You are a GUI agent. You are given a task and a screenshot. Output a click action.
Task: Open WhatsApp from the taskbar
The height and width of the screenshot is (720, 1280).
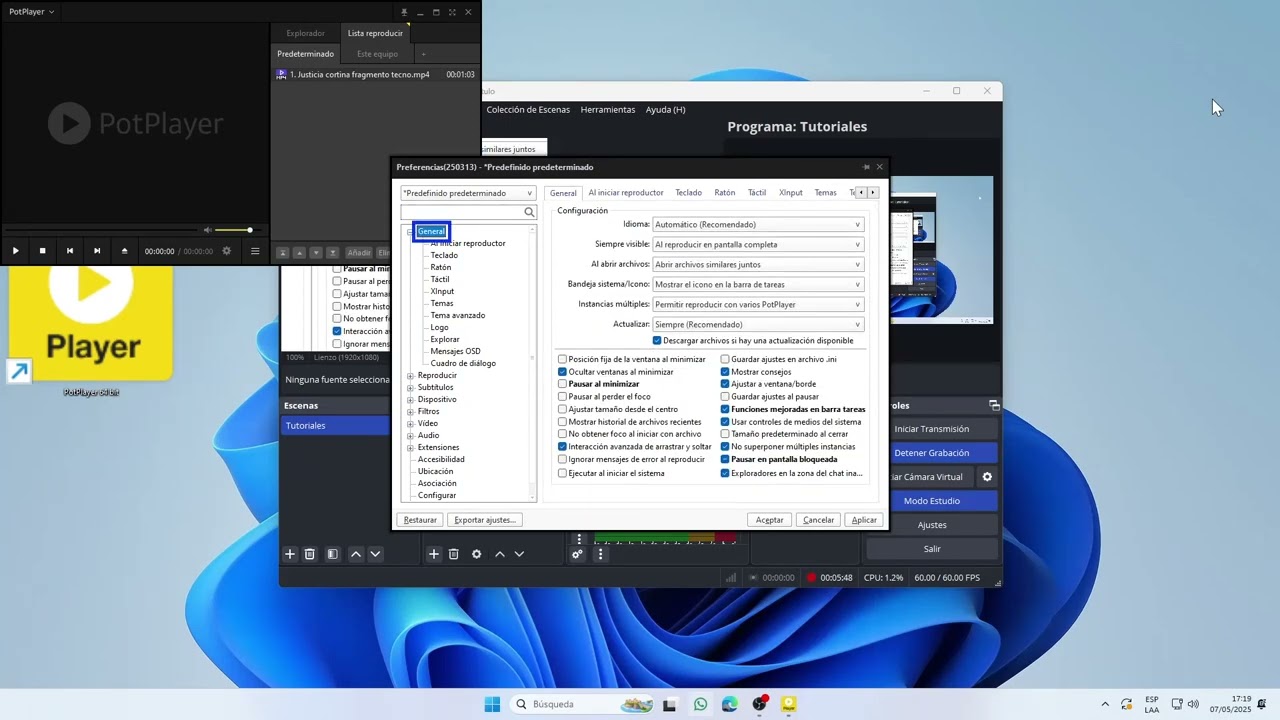click(700, 704)
